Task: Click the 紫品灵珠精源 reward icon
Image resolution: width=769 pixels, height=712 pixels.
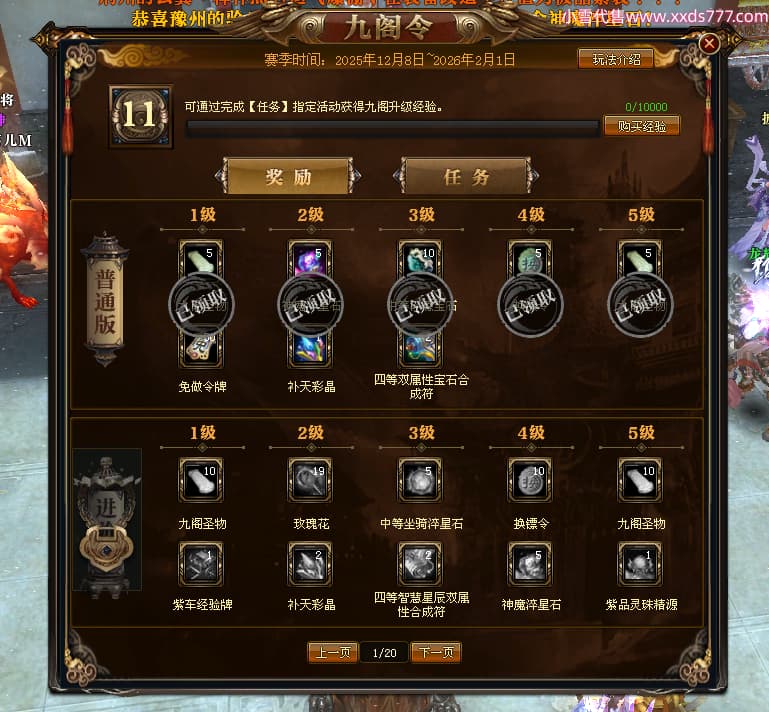Action: (641, 564)
